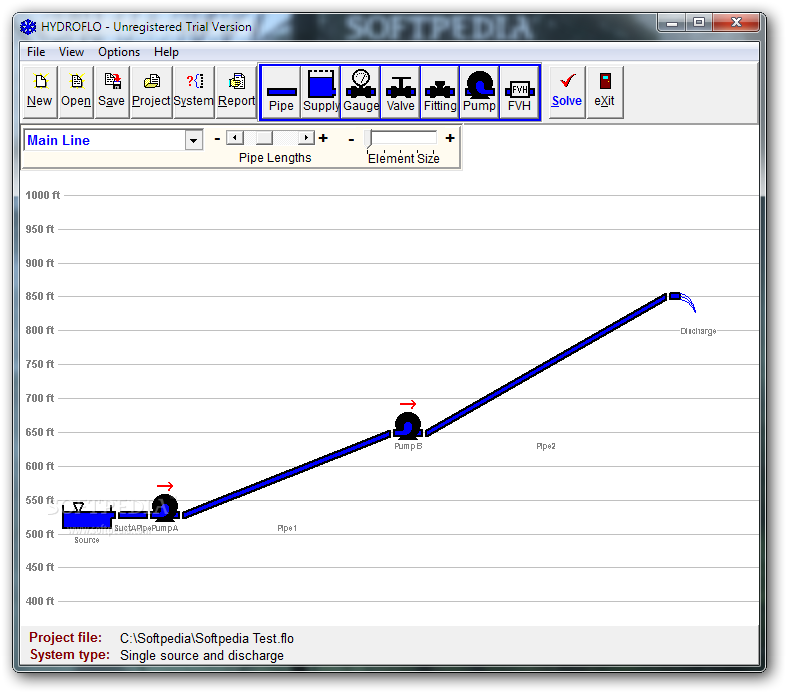Open a project file with Open icon
The width and height of the screenshot is (787, 693).
(x=76, y=92)
